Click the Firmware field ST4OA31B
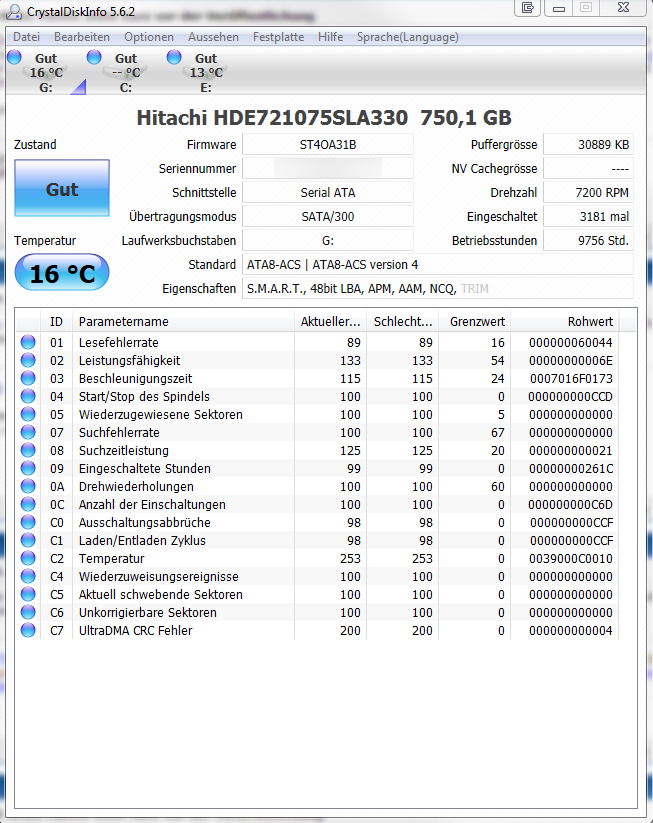653x823 pixels. point(328,144)
